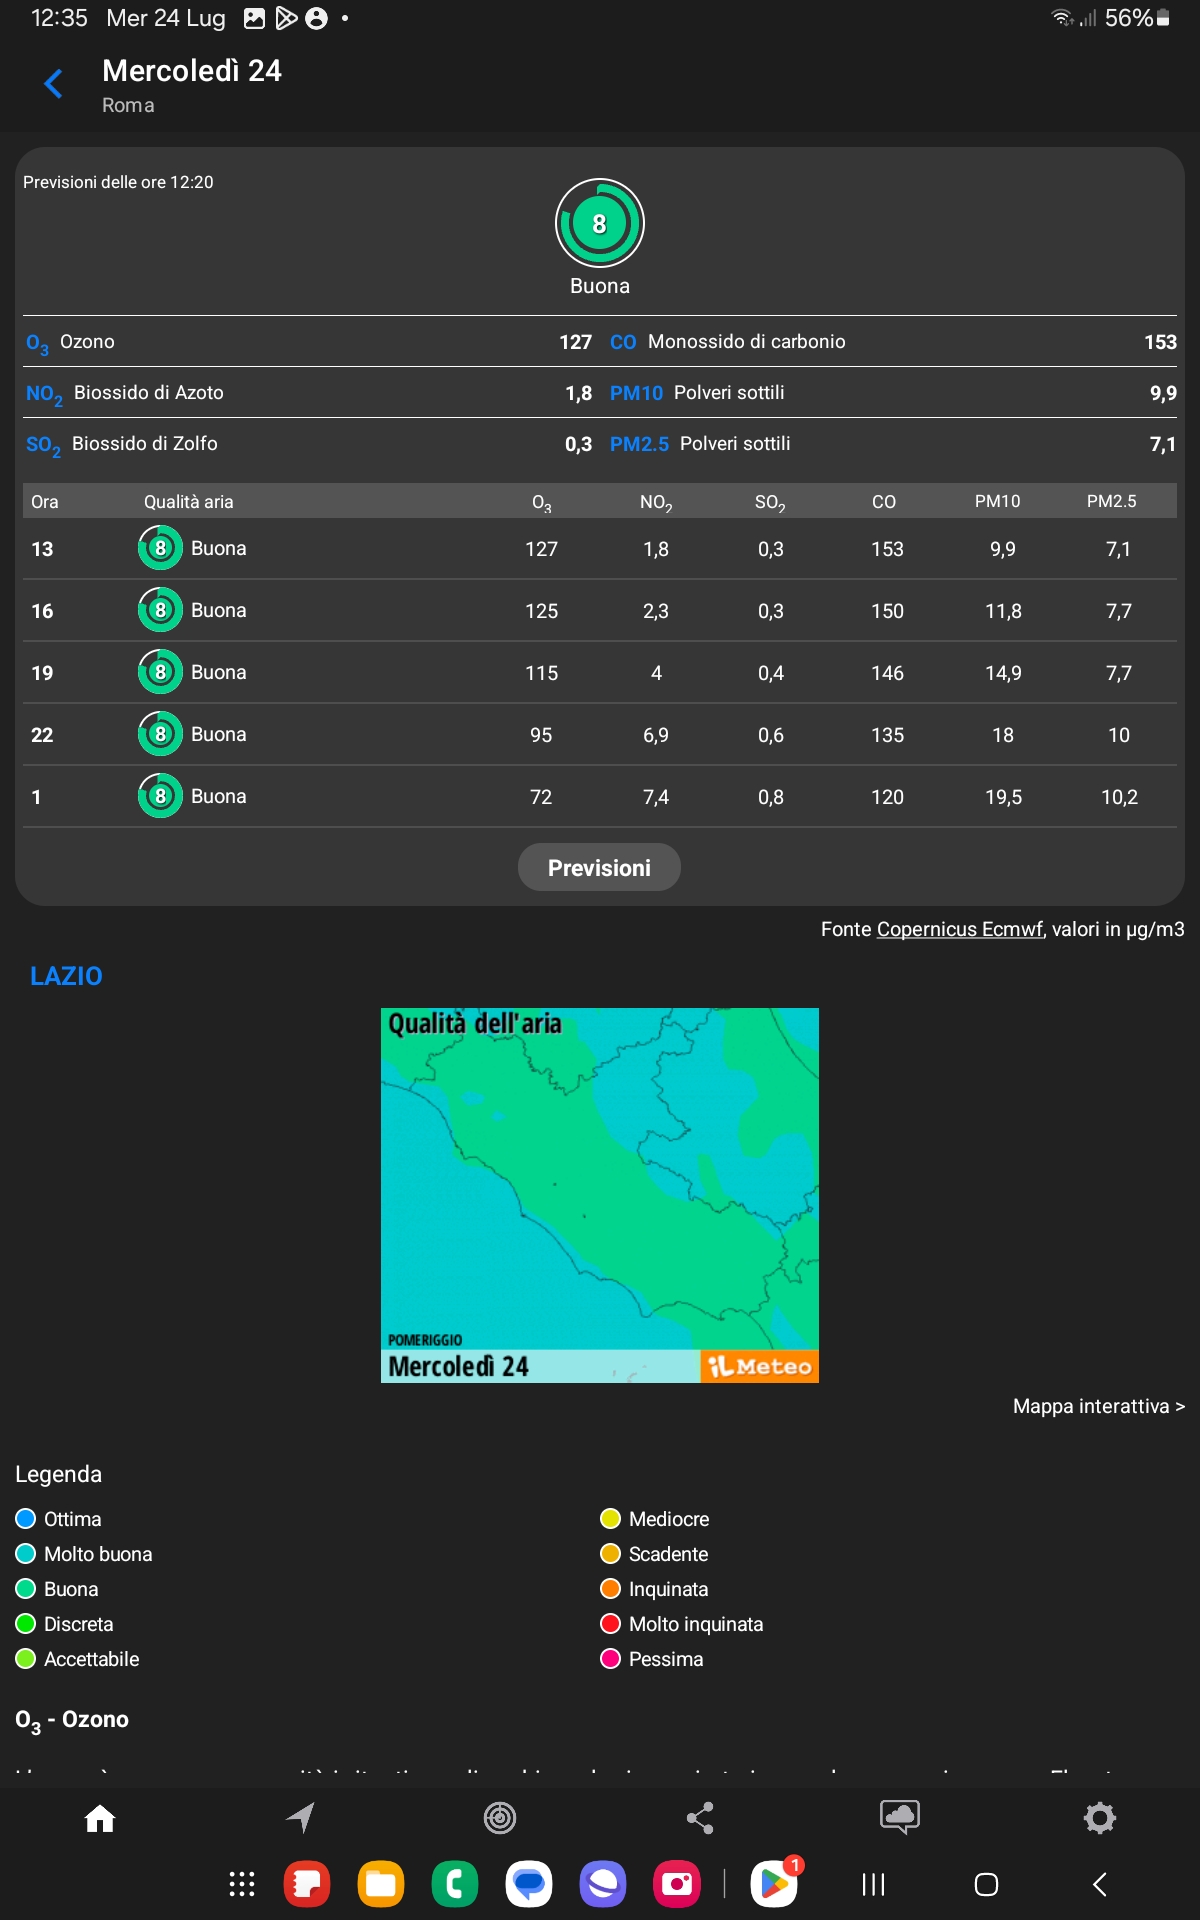Tap the Previsioni delle ore 12:20 text
The height and width of the screenshot is (1920, 1200).
click(x=118, y=182)
